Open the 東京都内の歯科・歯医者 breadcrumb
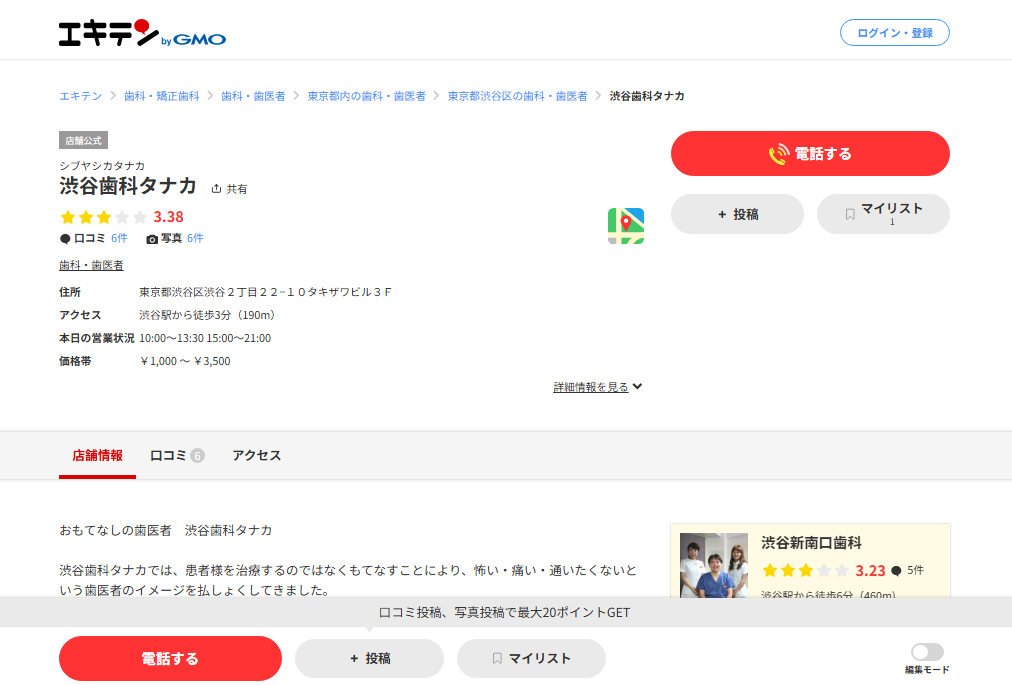 [367, 96]
